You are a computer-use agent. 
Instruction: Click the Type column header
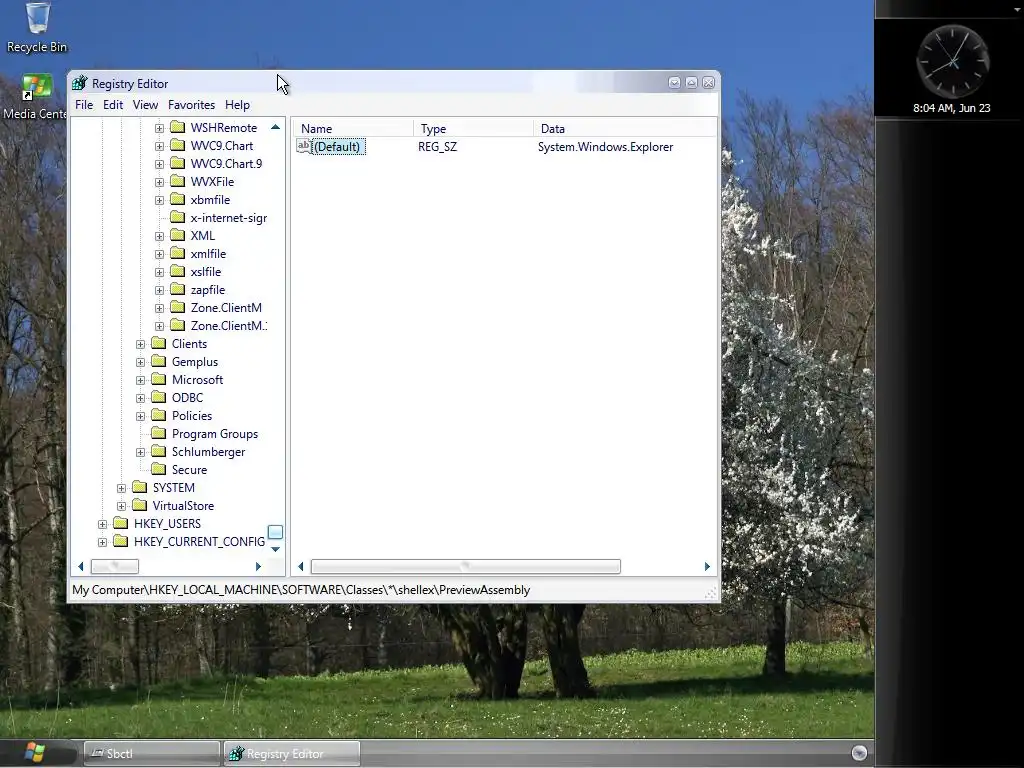tap(473, 129)
